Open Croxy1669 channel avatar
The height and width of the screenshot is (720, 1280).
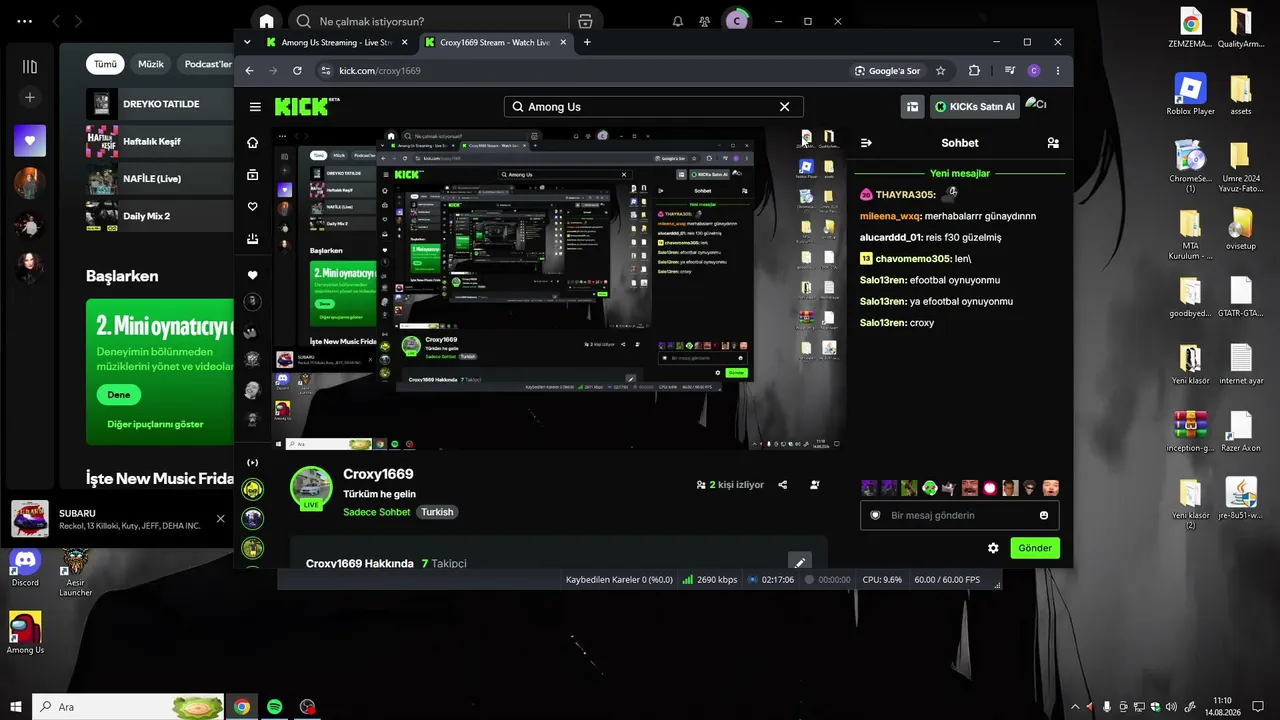[311, 487]
